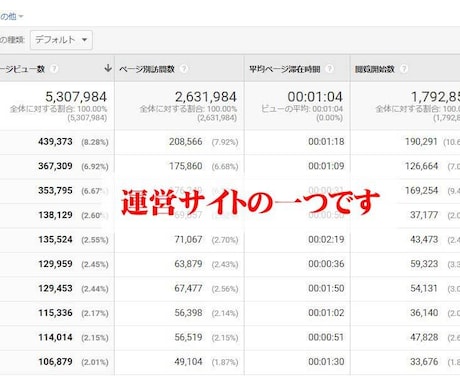Image resolution: width=460 pixels, height=380 pixels.
Task: Click the unique pageviews cell 56,519
Action: (188, 337)
